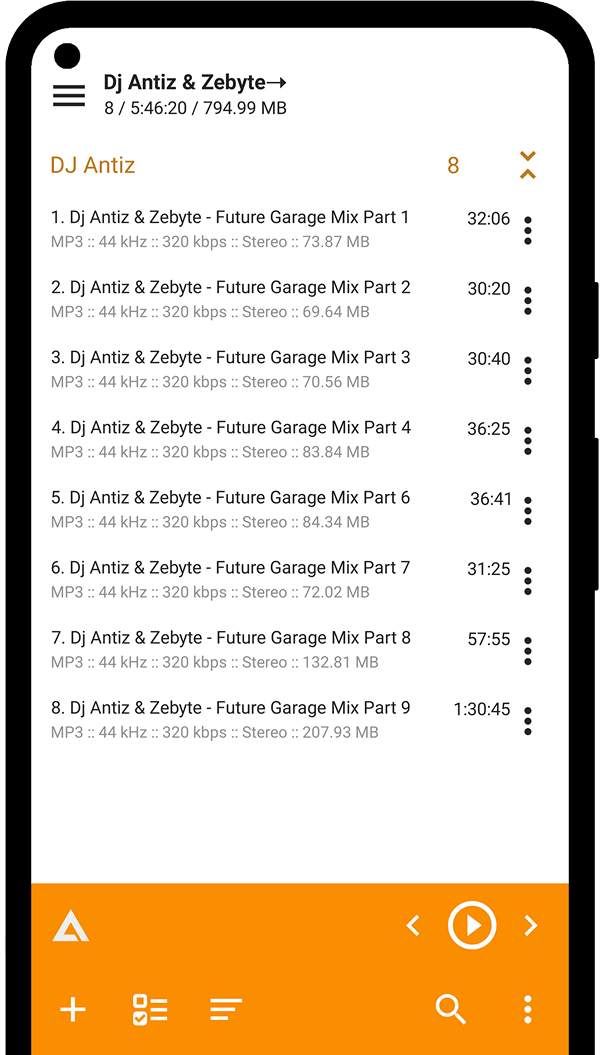Tap the AIMP logo in the playback bar
The height and width of the screenshot is (1055, 600).
pyautogui.click(x=72, y=925)
